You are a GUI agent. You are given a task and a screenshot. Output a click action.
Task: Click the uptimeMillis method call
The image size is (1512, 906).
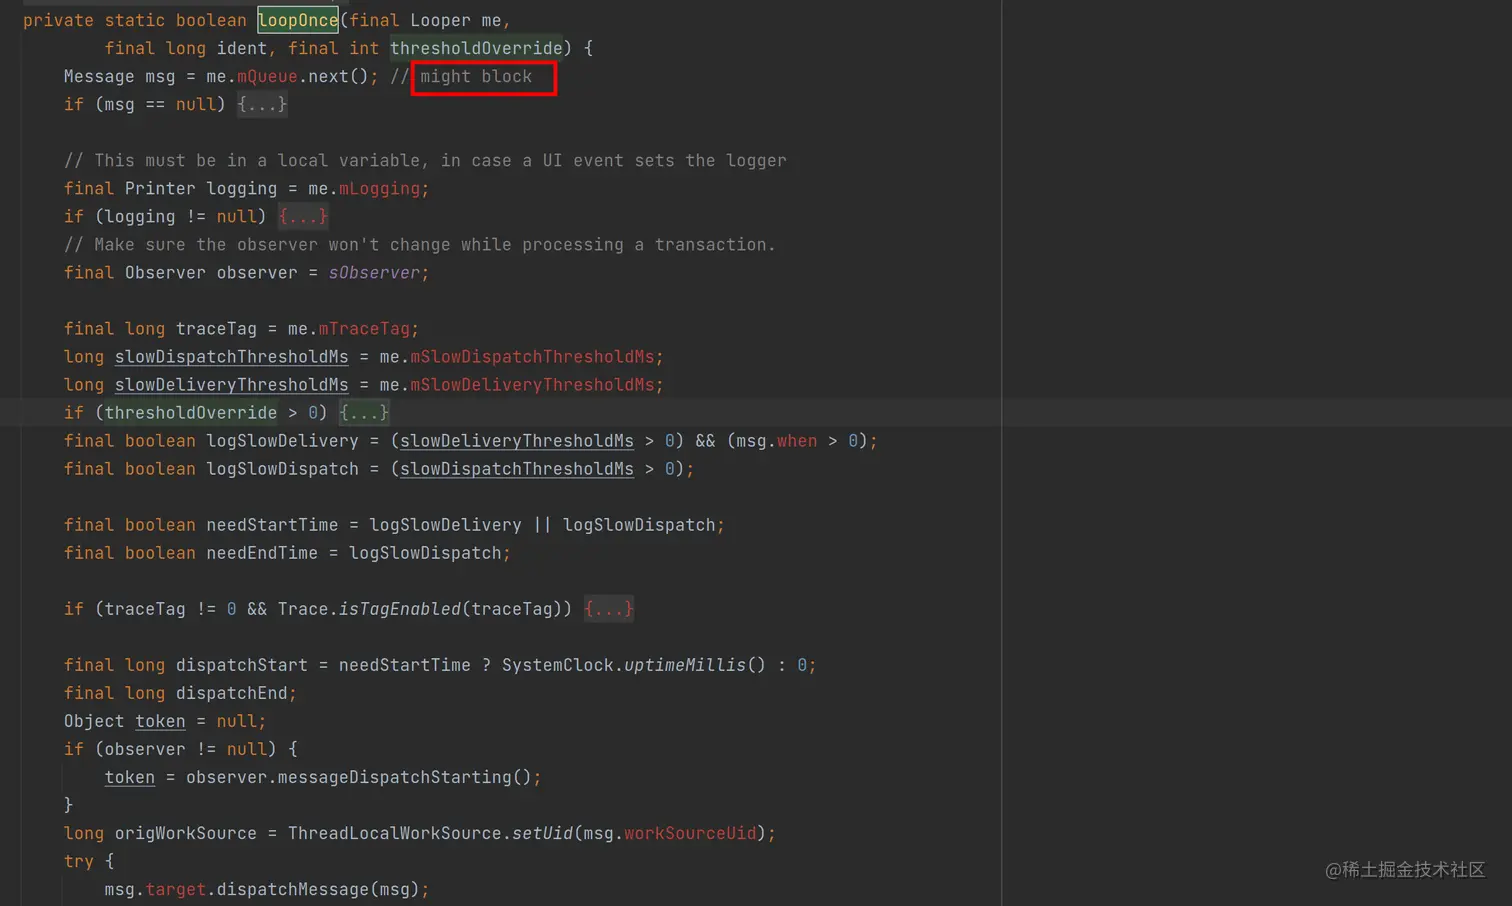tap(685, 664)
